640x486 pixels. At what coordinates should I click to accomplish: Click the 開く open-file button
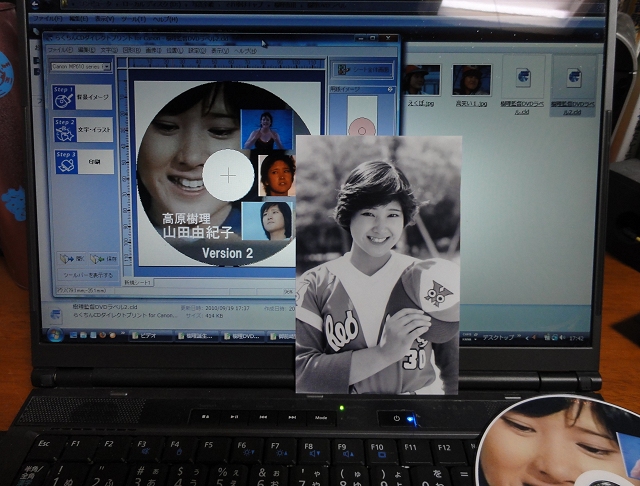coord(72,258)
